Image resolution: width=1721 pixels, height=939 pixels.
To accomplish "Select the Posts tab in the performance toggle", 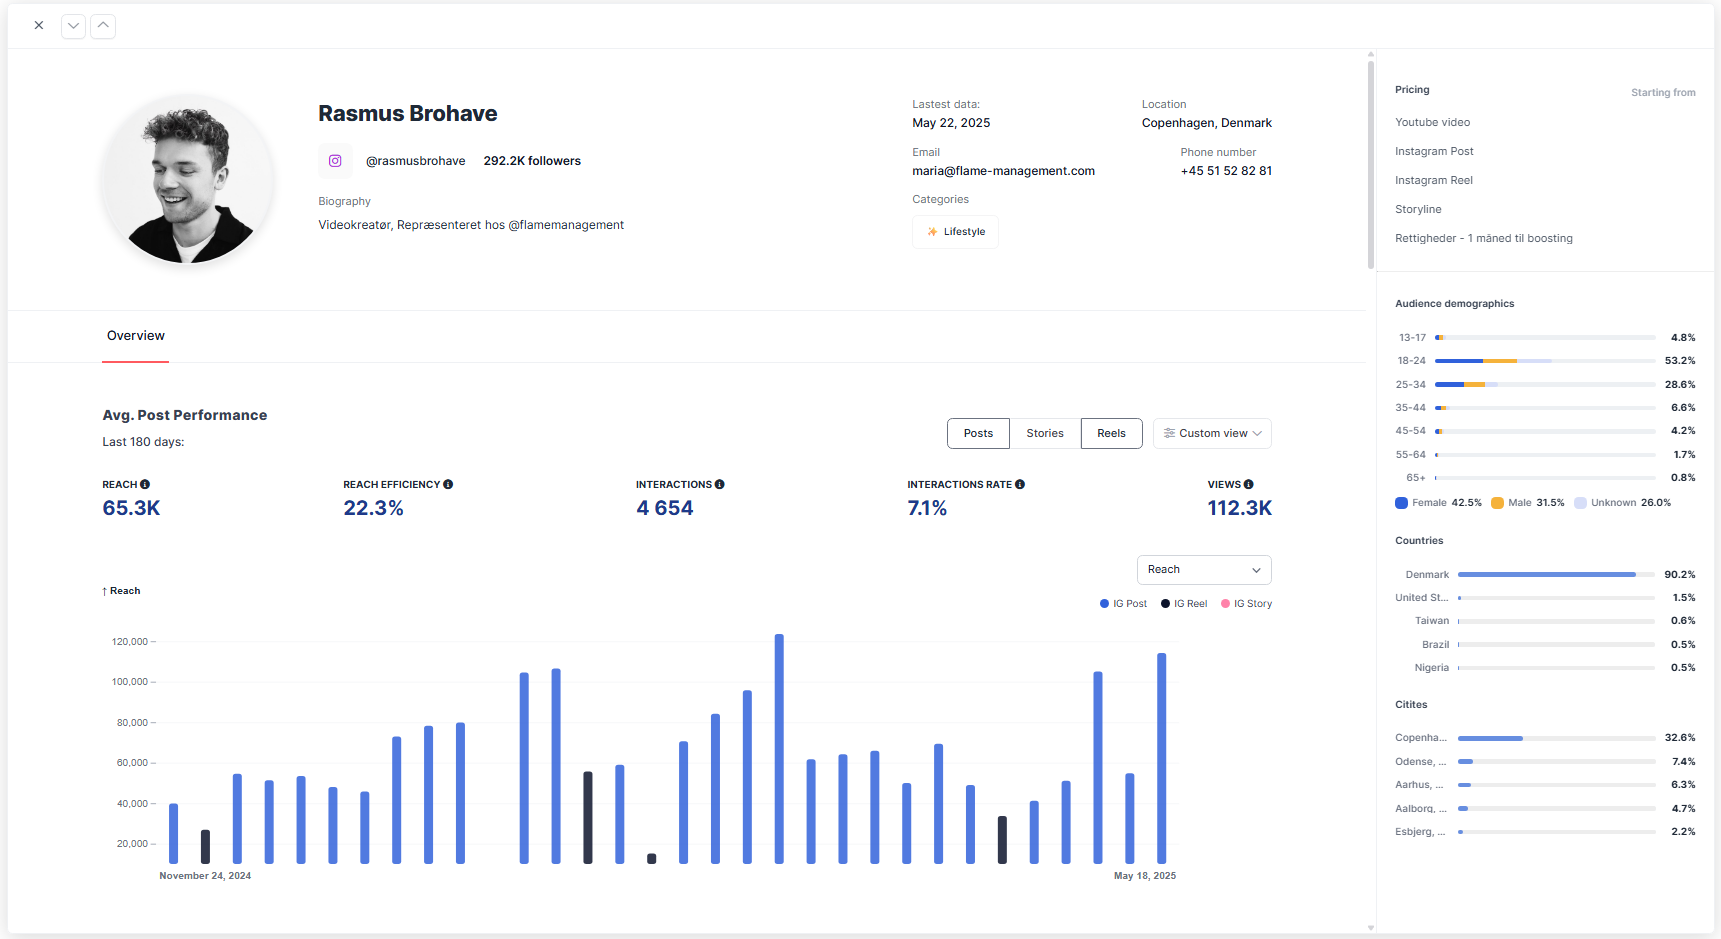I will 978,433.
